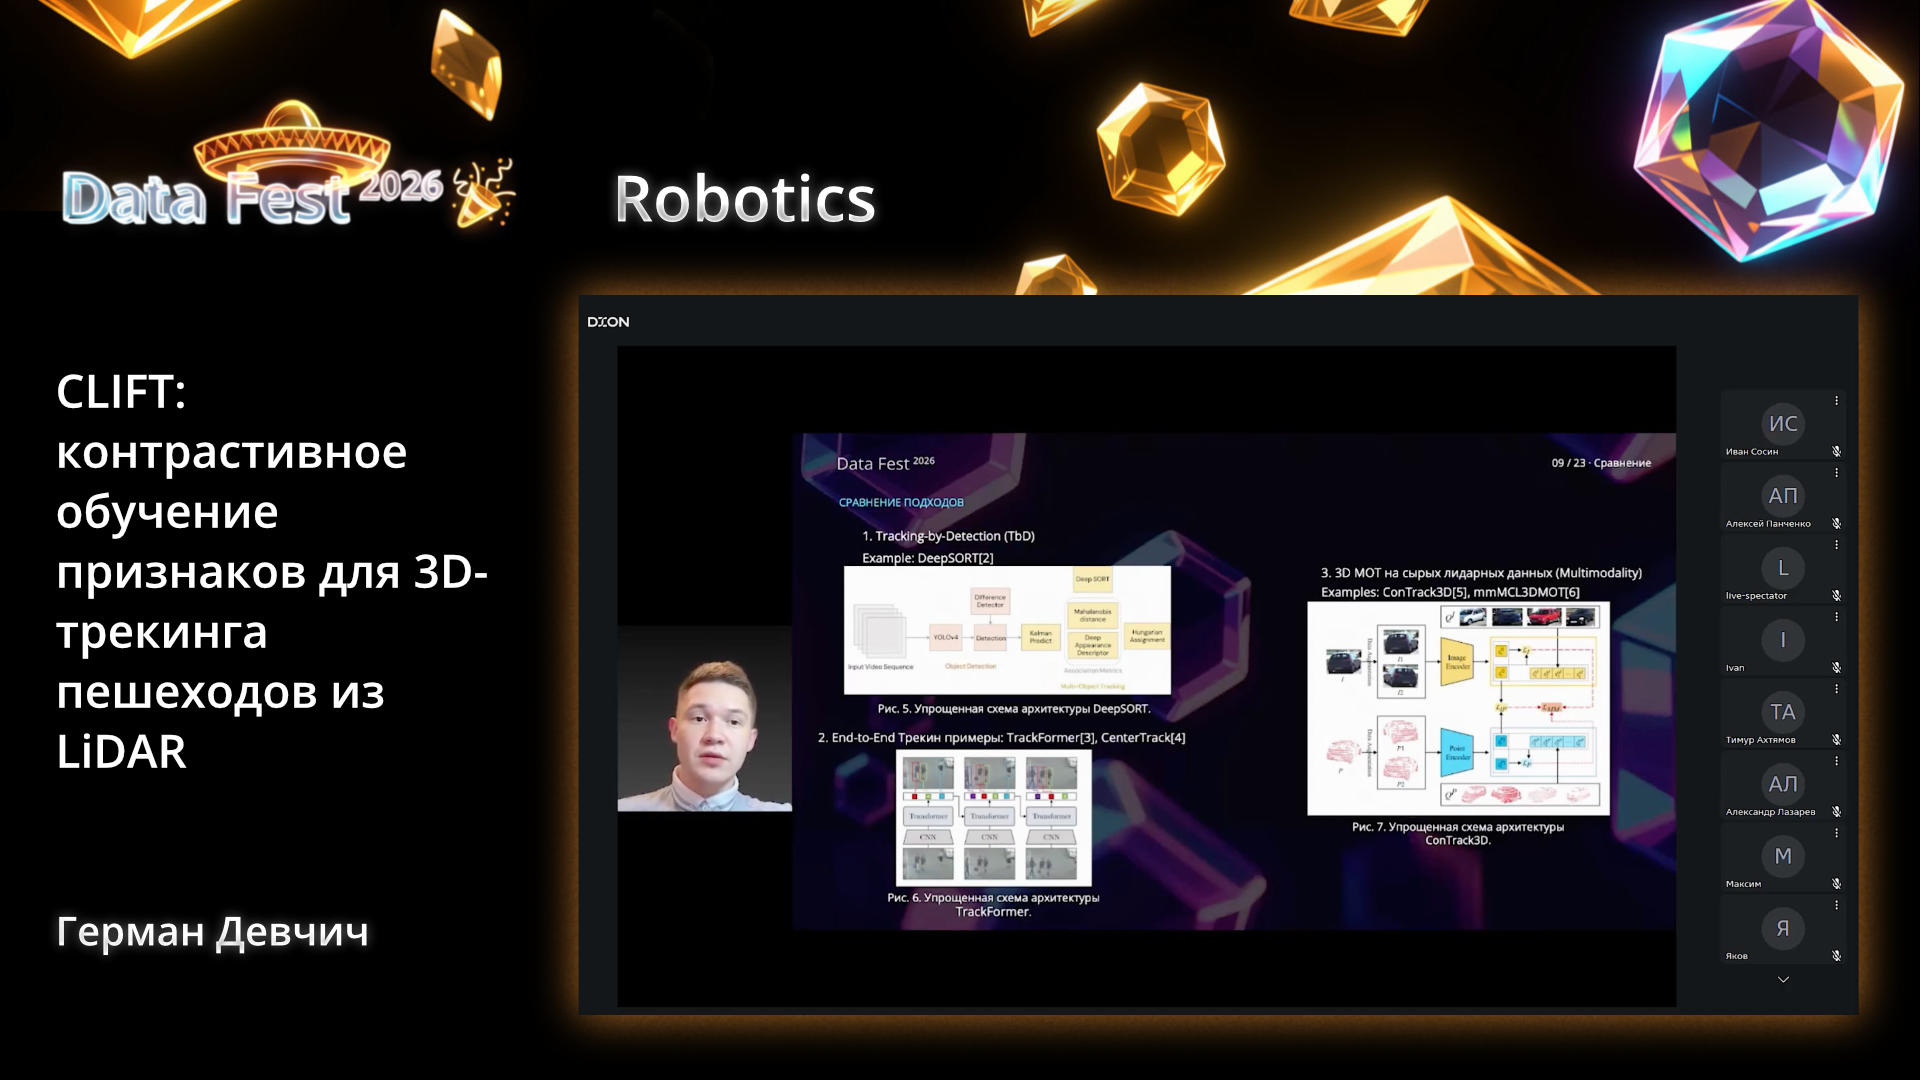Viewport: 1920px width, 1080px height.
Task: Open options menu for Алексей Панченко
Action: click(x=1836, y=473)
